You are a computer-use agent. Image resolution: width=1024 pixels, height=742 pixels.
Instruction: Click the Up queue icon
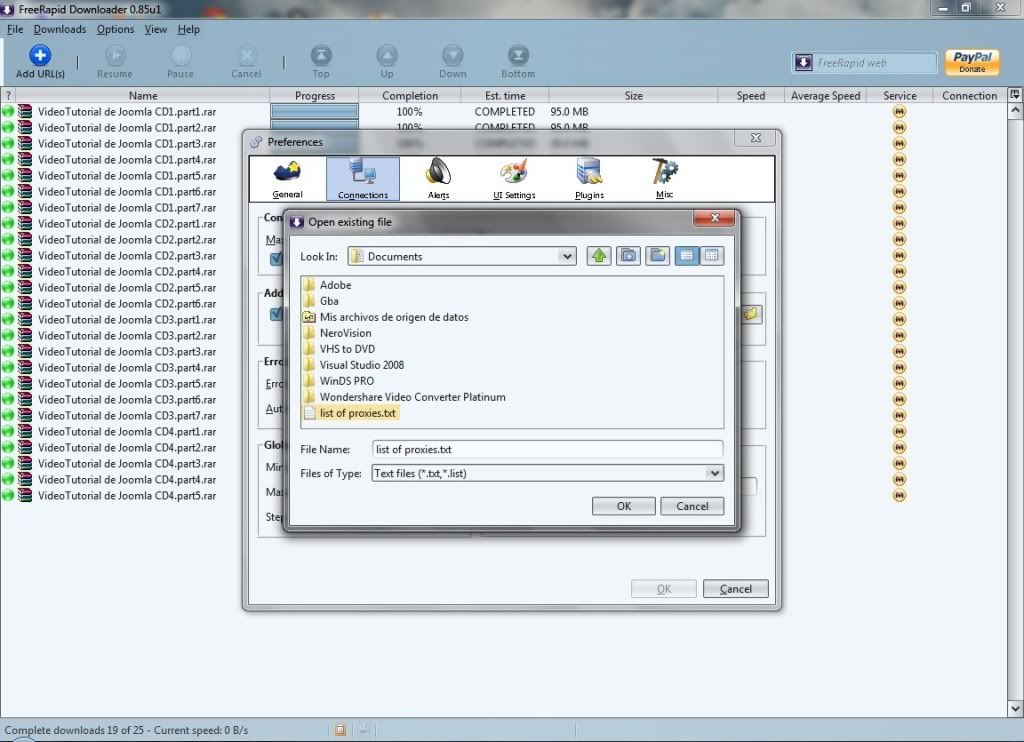click(387, 56)
